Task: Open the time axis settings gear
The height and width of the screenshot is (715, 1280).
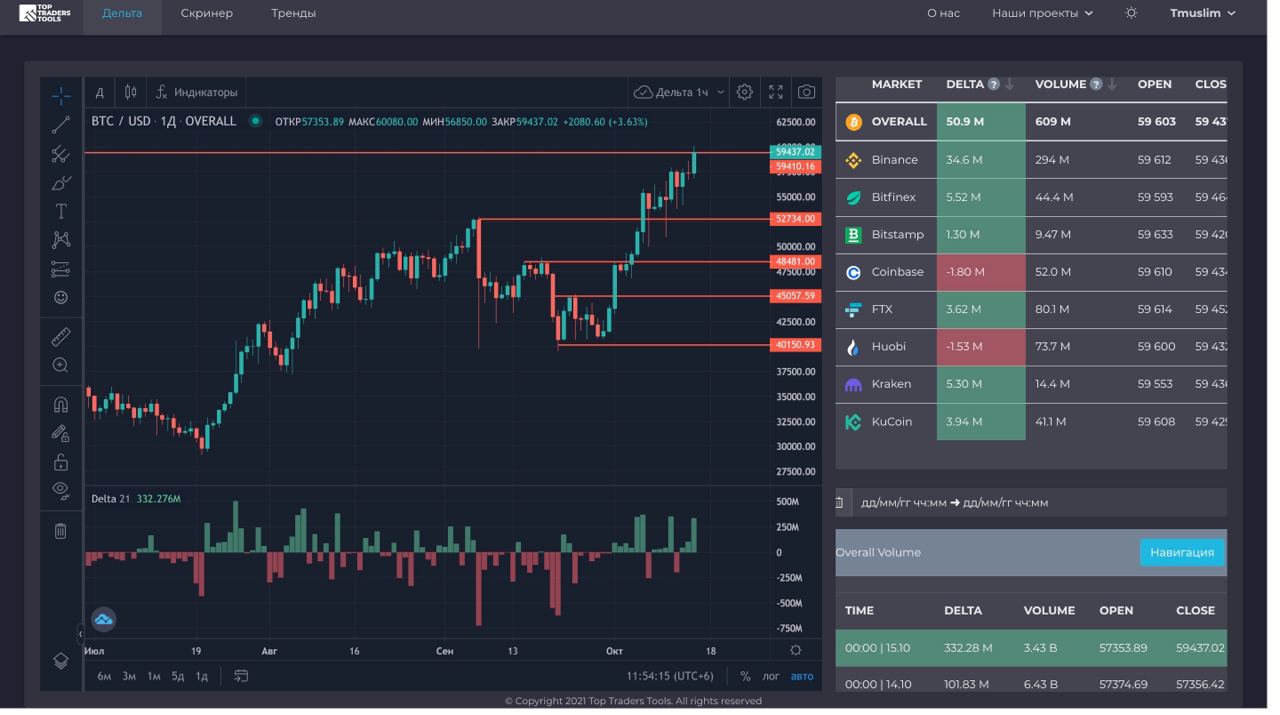Action: 796,651
